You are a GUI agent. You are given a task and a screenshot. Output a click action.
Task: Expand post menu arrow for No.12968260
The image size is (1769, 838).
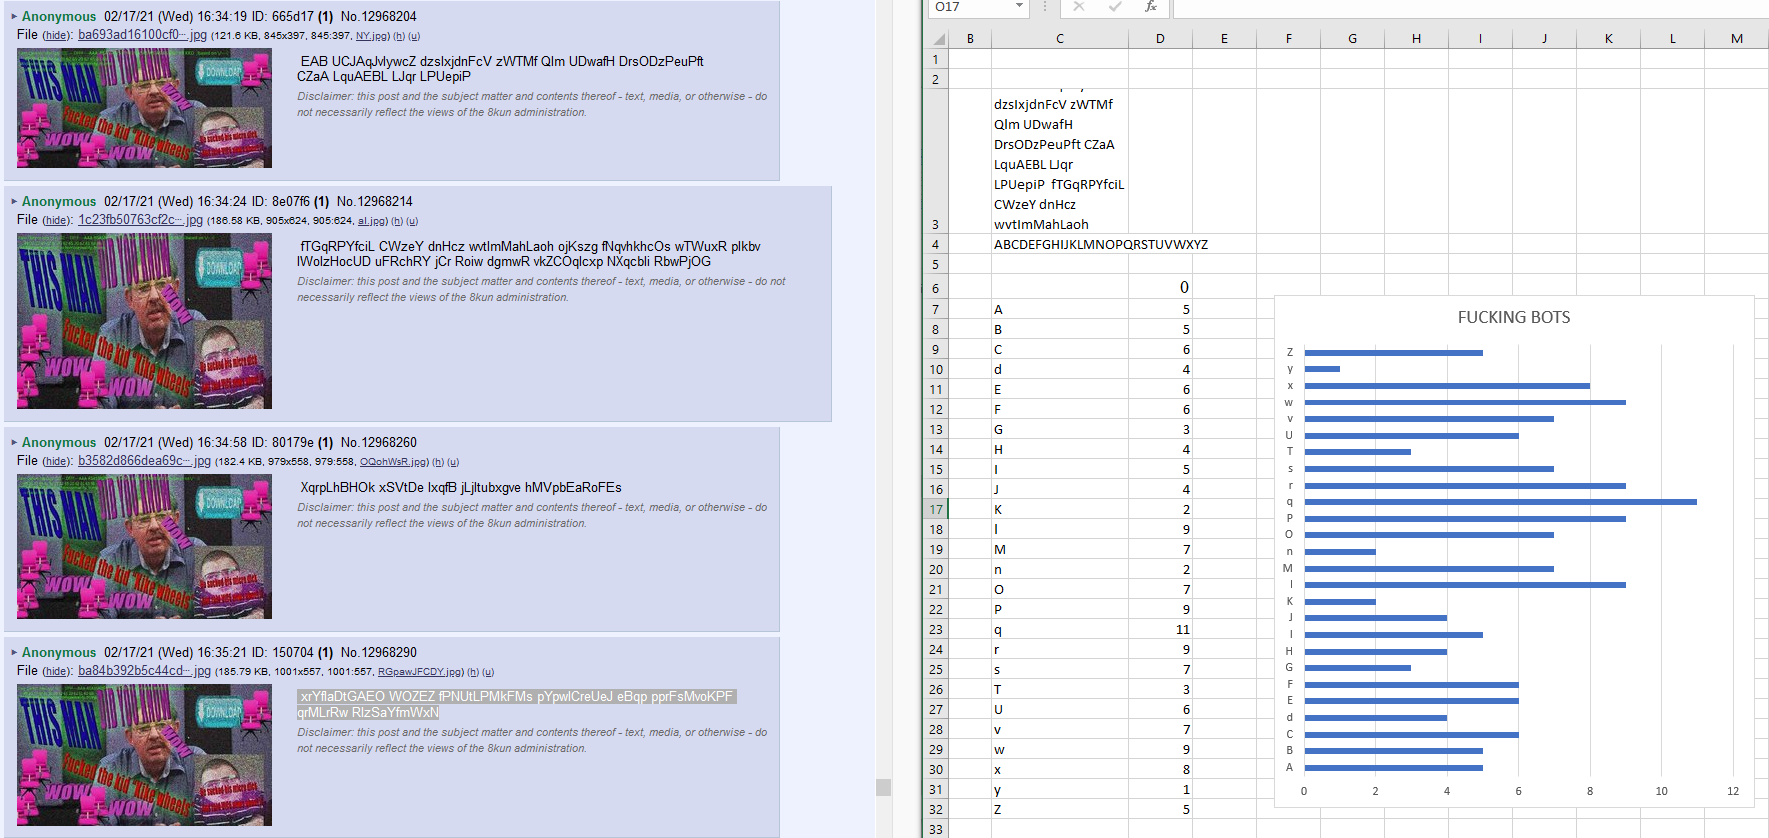(14, 443)
